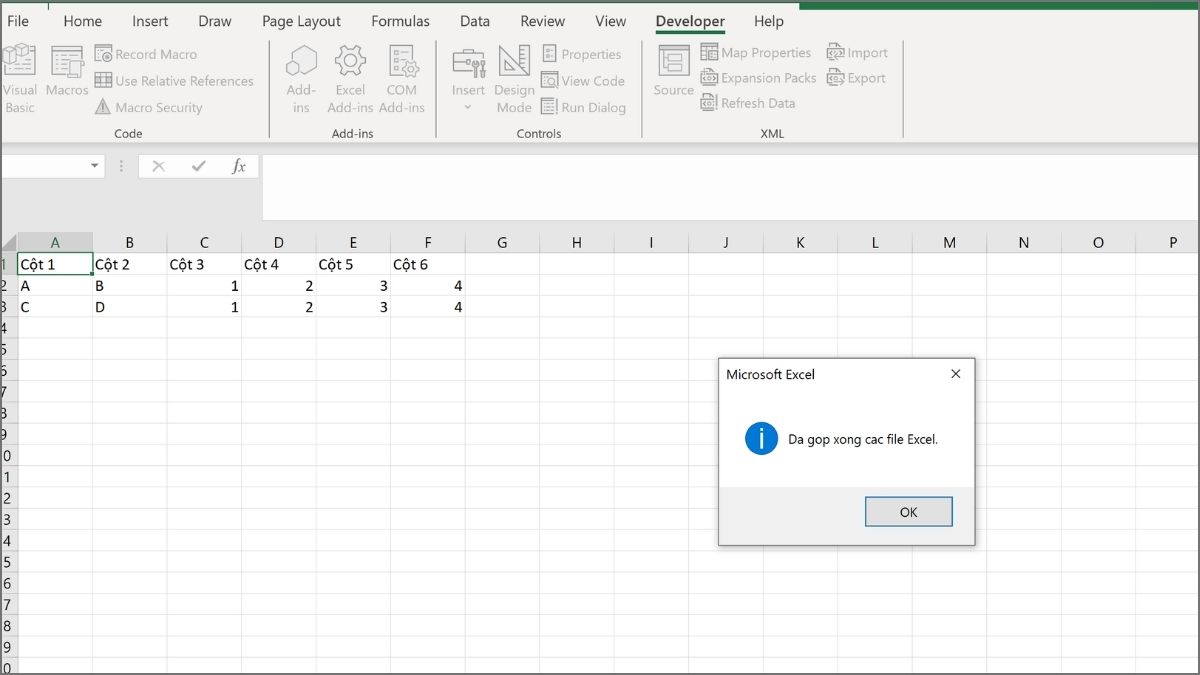Click OK in the Microsoft Excel dialog
1200x675 pixels.
pyautogui.click(x=908, y=512)
